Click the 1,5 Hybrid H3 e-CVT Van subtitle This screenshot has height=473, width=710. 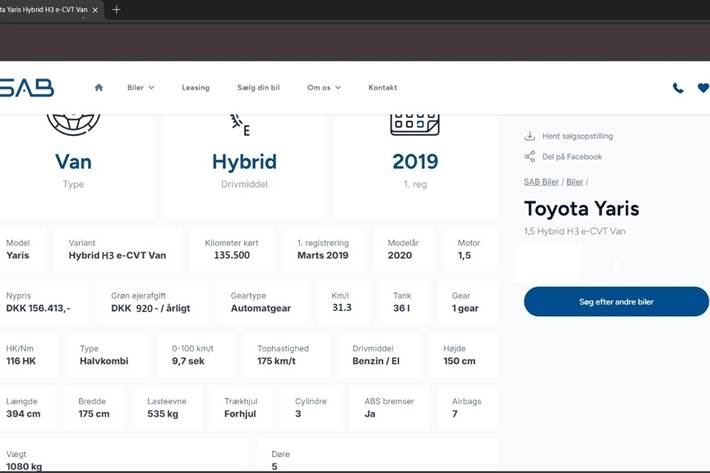(x=575, y=231)
